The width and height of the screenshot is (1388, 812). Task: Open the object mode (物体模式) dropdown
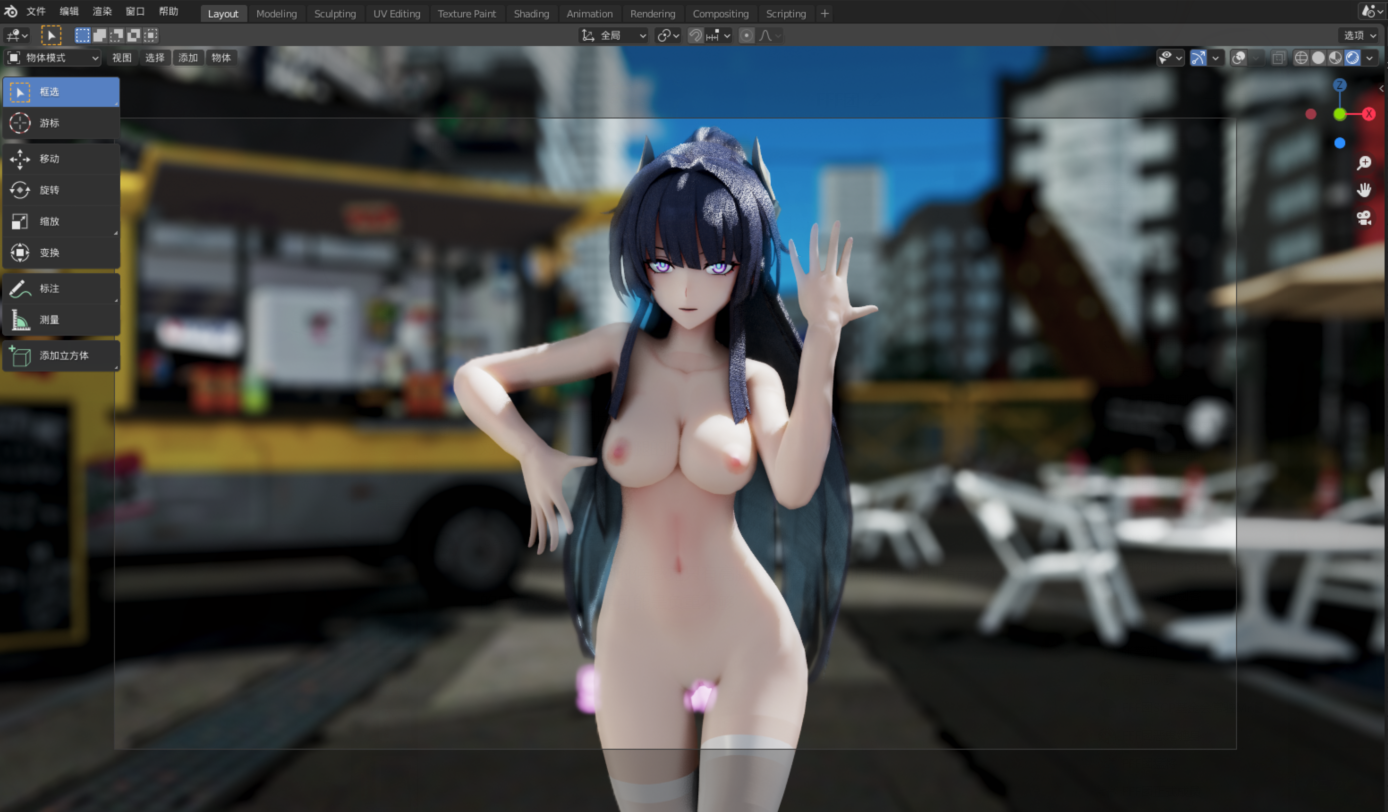click(53, 58)
